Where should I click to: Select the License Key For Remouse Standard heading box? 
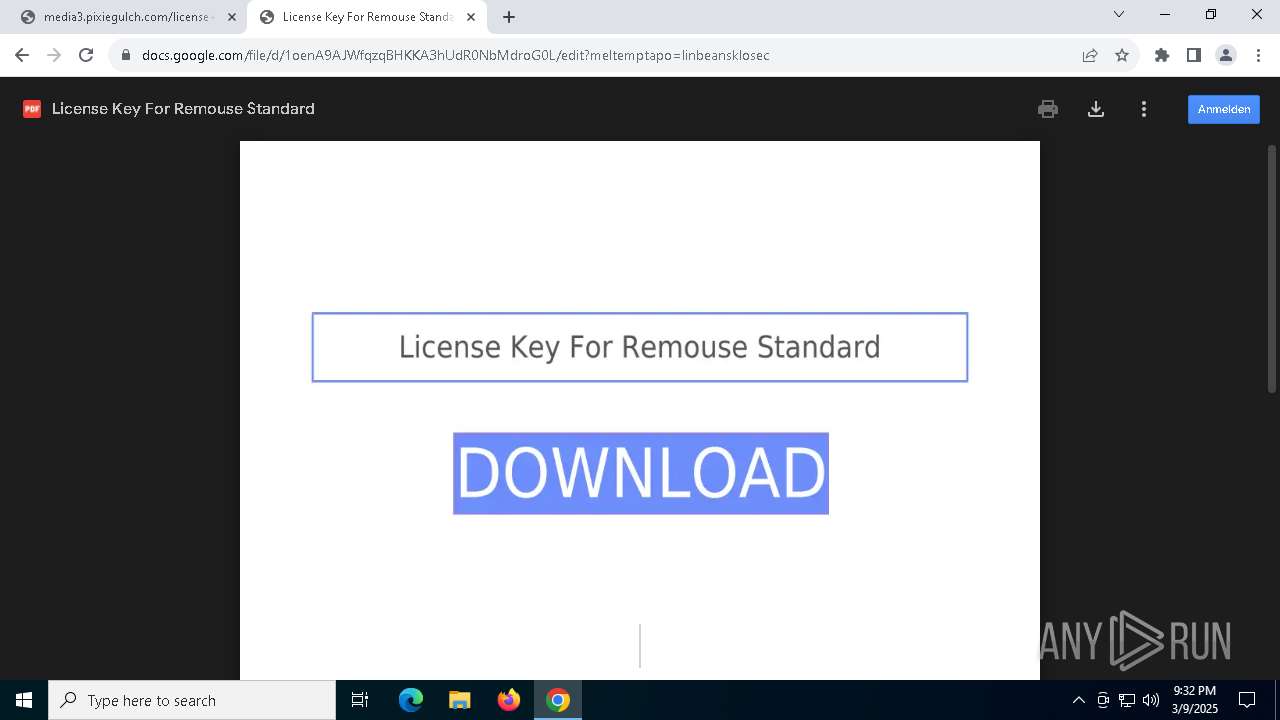pyautogui.click(x=640, y=347)
